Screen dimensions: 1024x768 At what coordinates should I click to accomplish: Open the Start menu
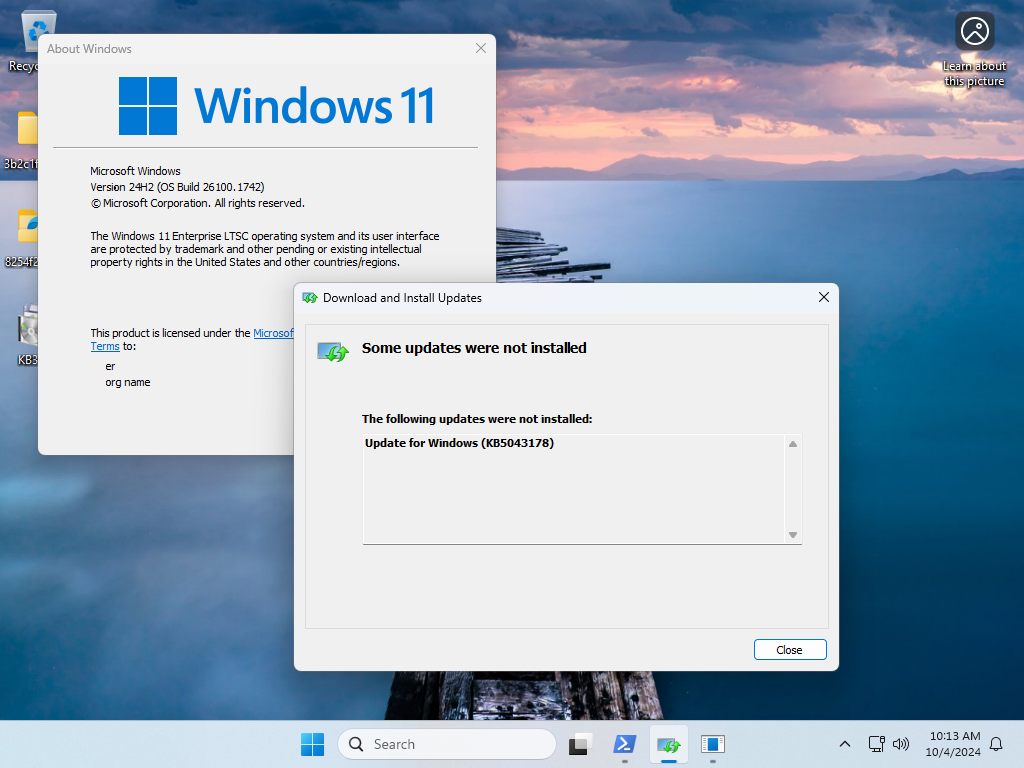coord(312,744)
